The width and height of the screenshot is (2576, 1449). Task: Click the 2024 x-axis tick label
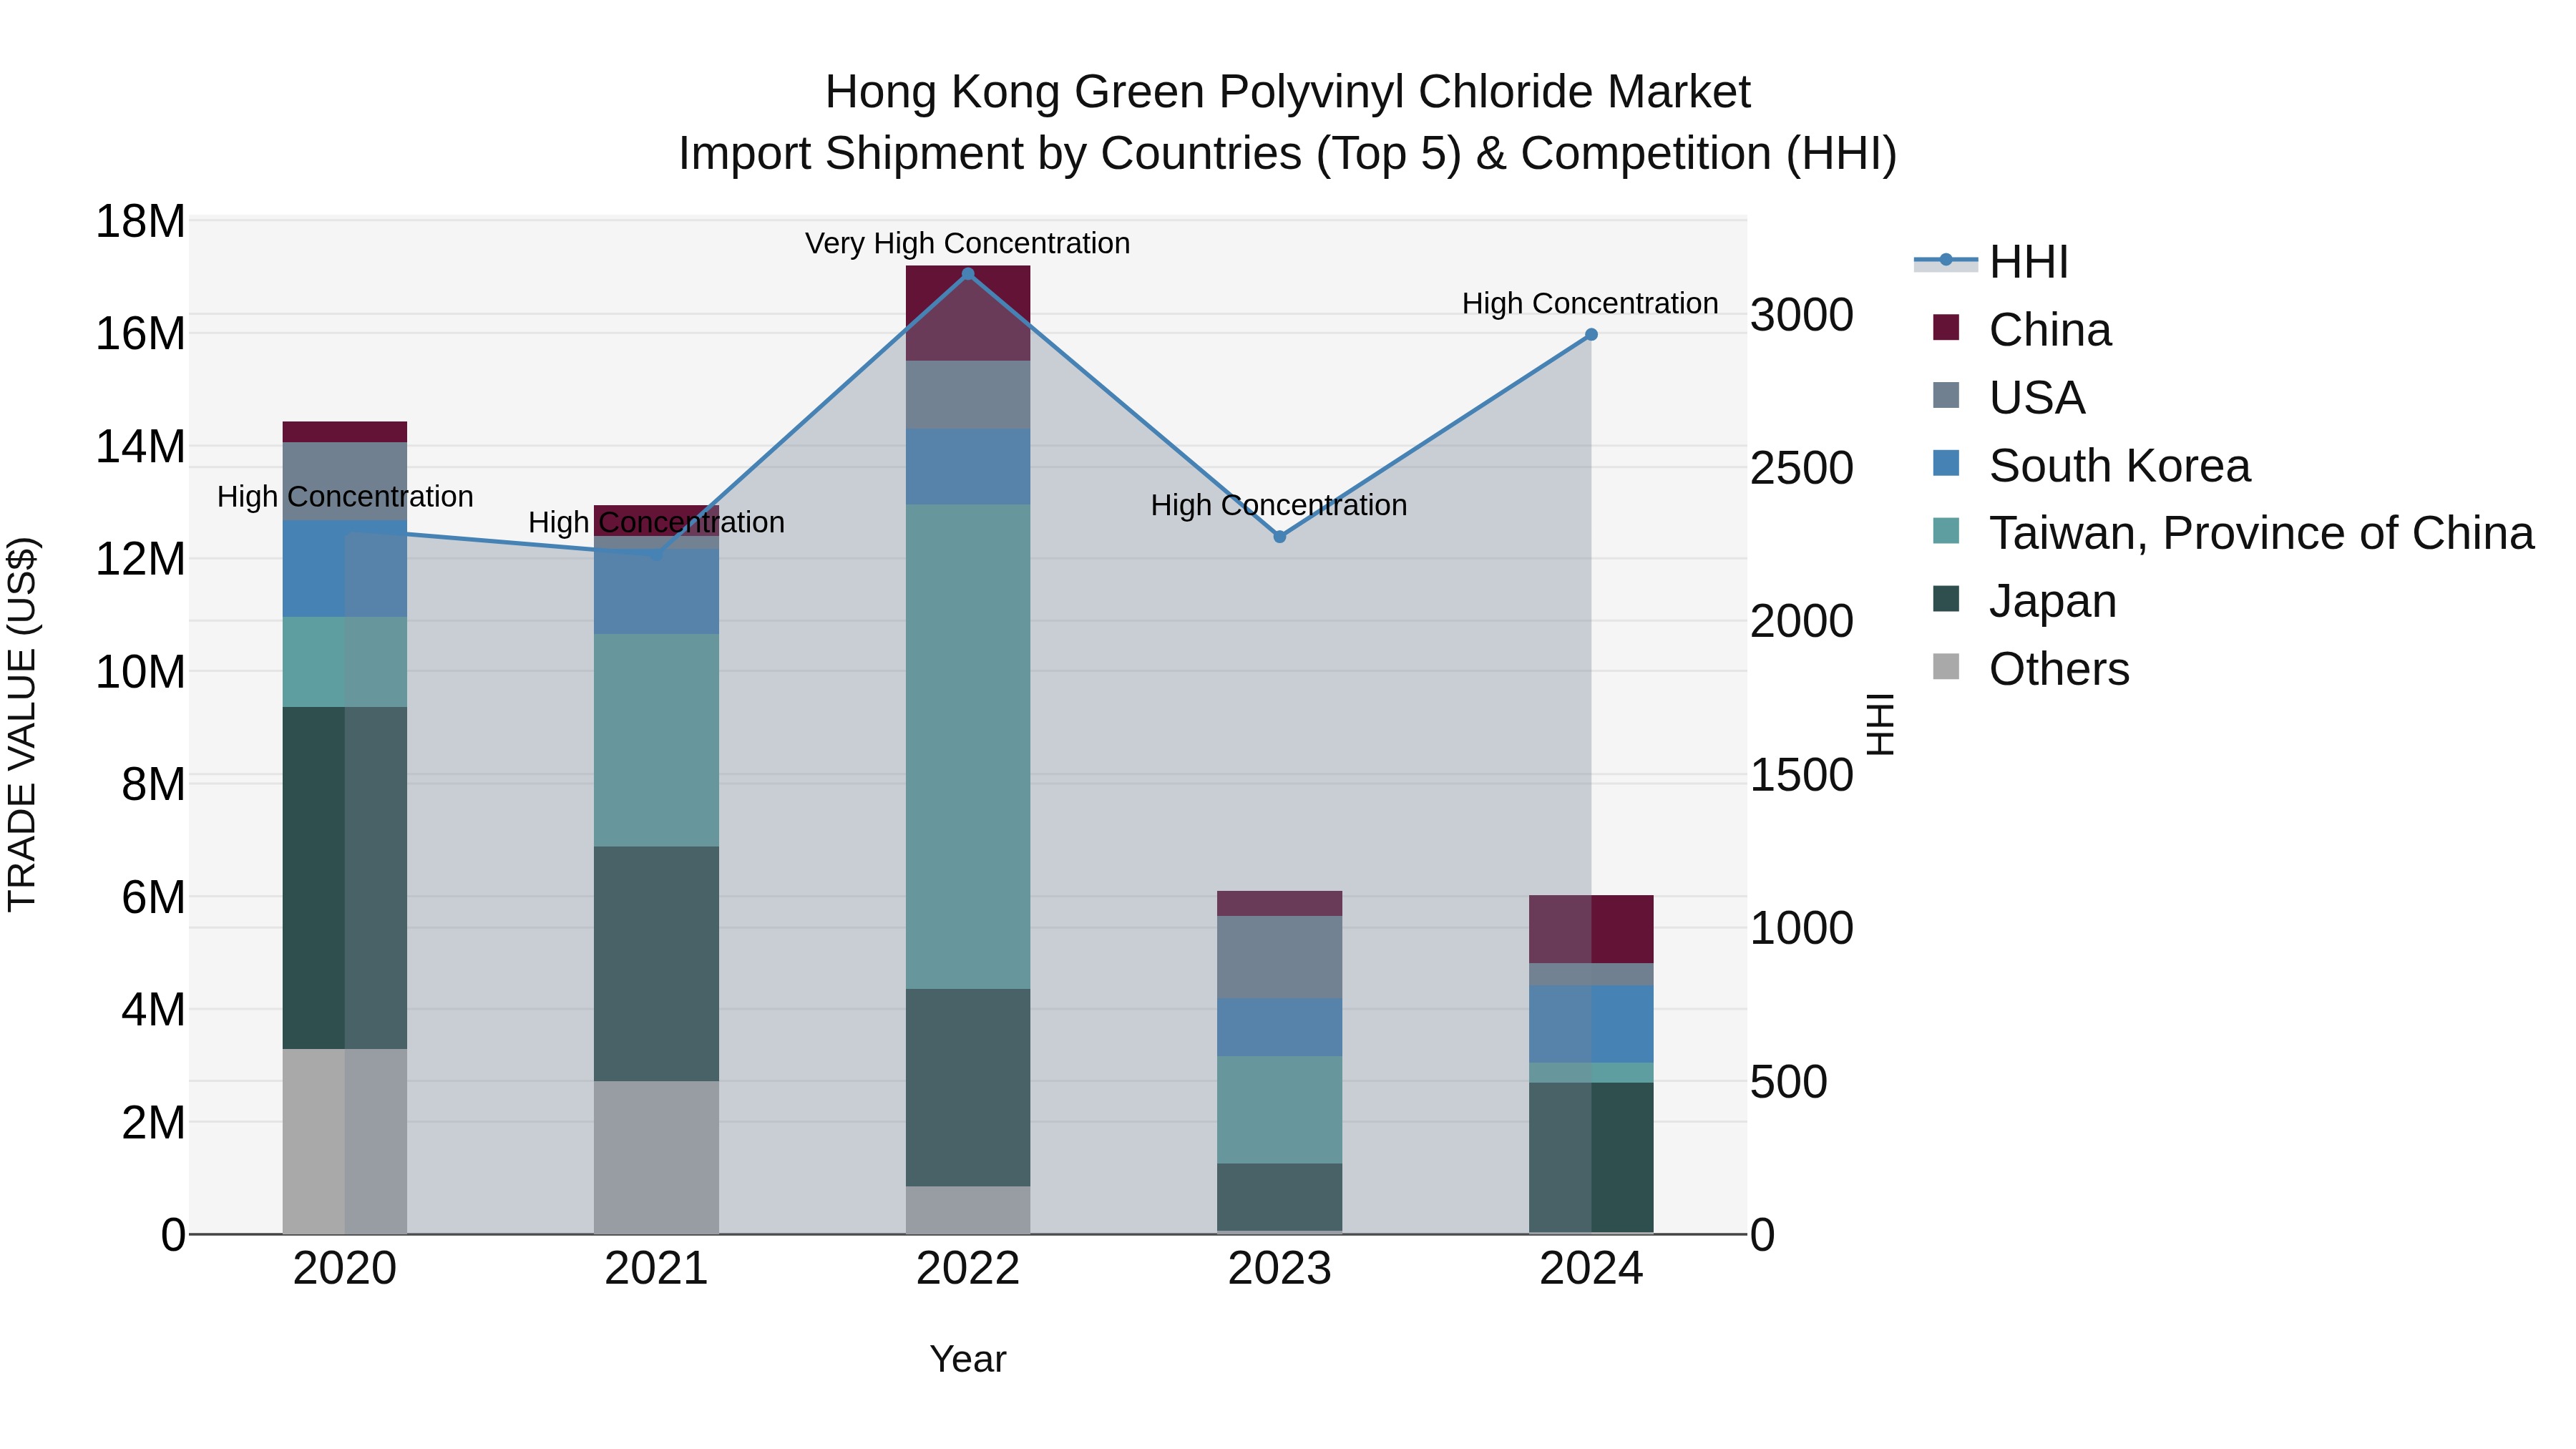click(1592, 1269)
